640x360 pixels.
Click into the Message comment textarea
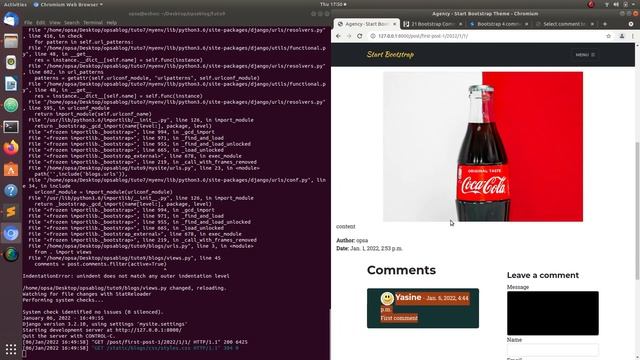click(x=553, y=313)
